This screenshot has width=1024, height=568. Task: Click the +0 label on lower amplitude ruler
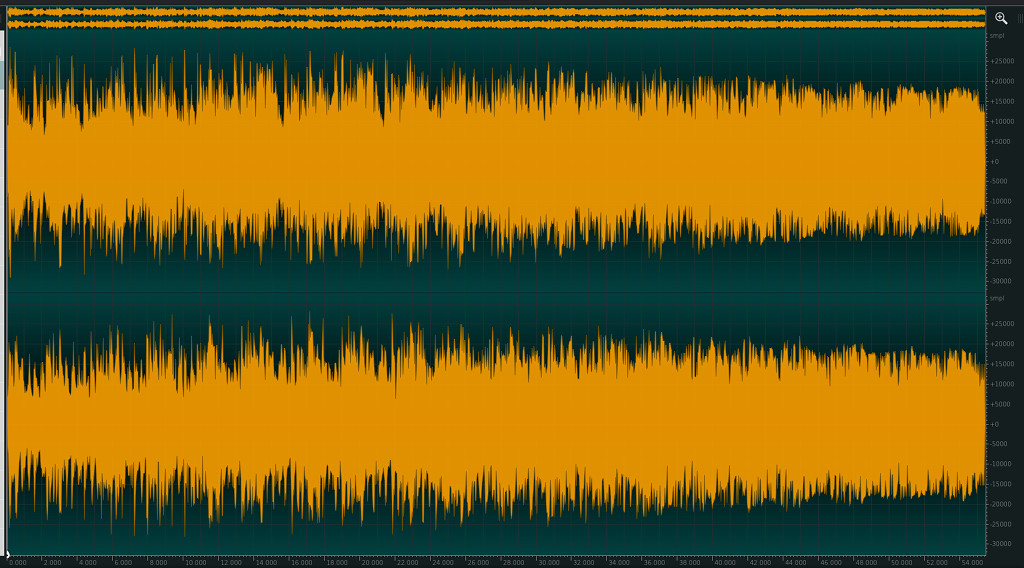995,424
